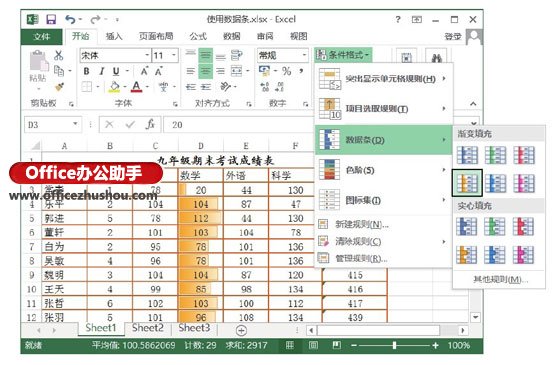Open the 字体 group dialog launcher
Viewport: 560px width, 365px height.
pos(175,104)
